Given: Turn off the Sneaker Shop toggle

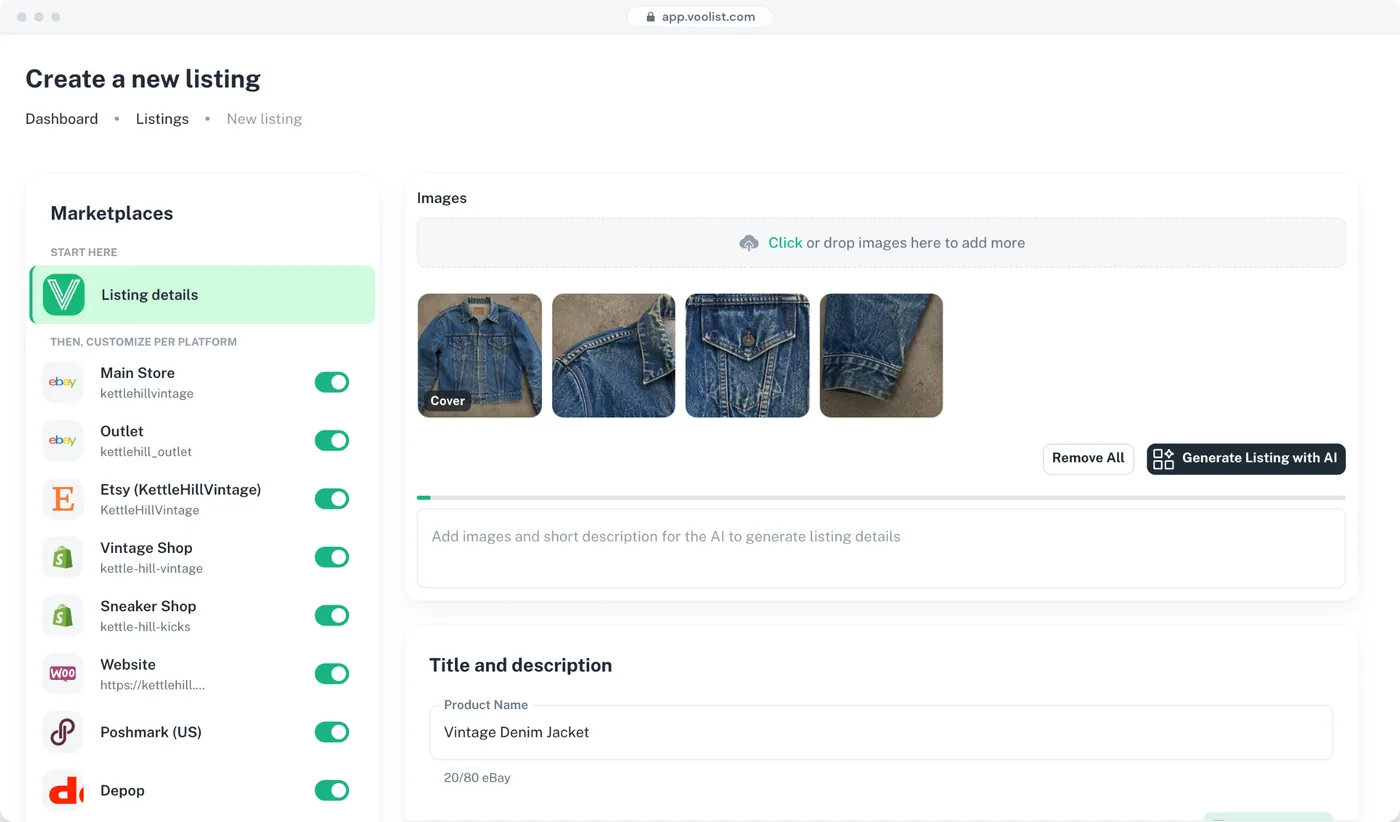Looking at the screenshot, I should tap(332, 615).
